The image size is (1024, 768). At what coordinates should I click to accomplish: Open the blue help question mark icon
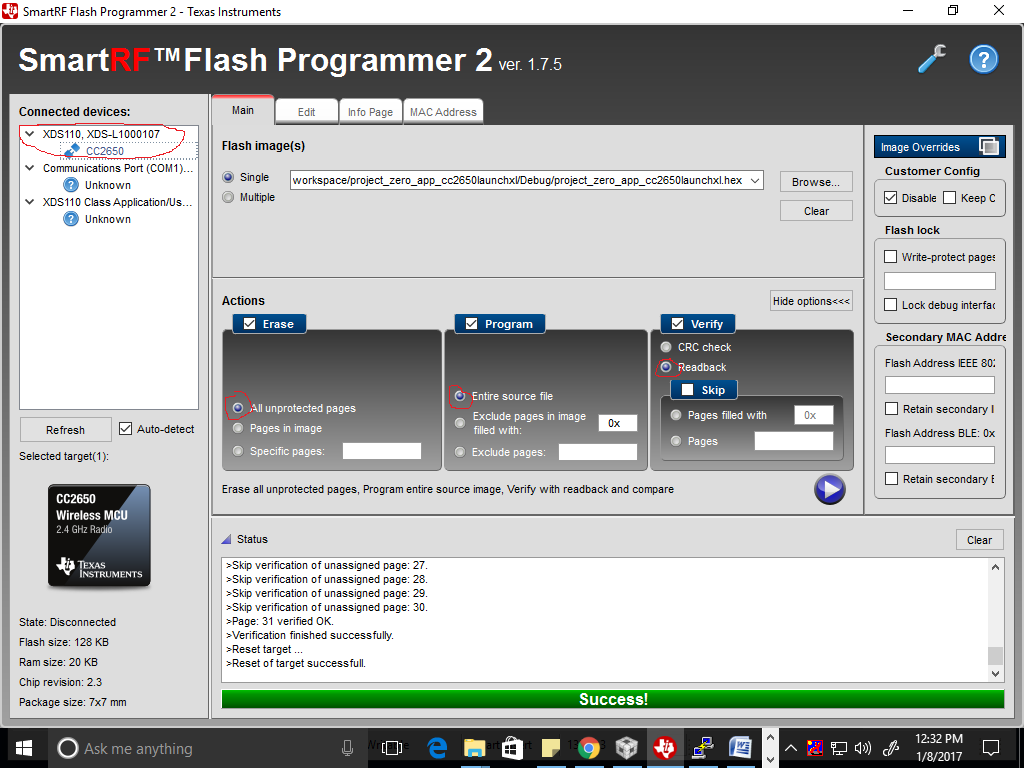point(984,59)
